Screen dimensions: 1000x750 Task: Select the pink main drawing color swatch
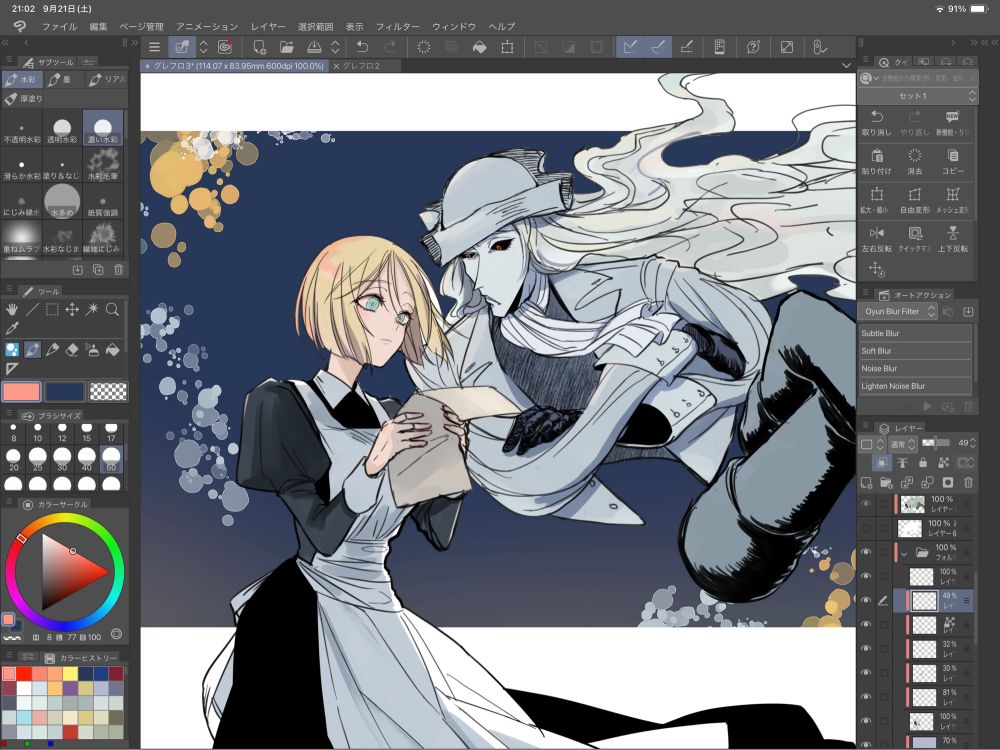tap(22, 392)
